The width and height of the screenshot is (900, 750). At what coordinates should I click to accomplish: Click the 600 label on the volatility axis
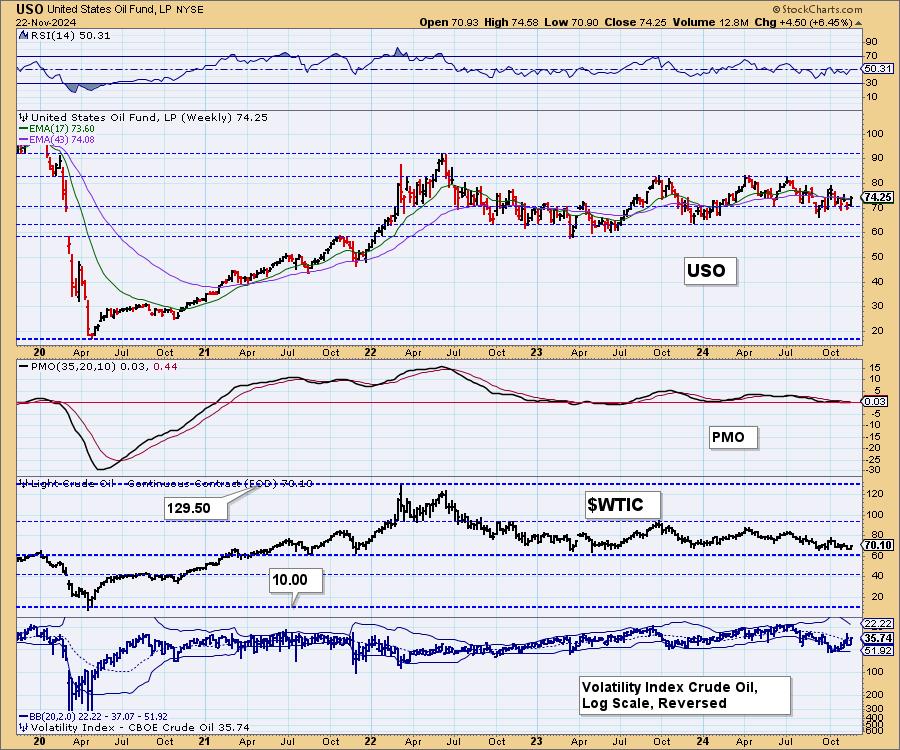click(873, 730)
